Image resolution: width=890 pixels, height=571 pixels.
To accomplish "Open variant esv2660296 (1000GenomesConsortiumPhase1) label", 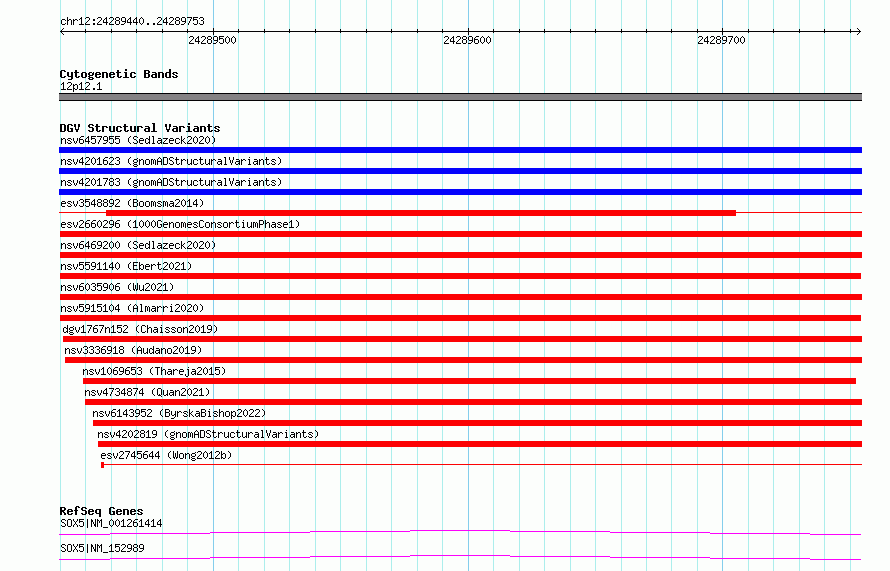I will click(180, 224).
